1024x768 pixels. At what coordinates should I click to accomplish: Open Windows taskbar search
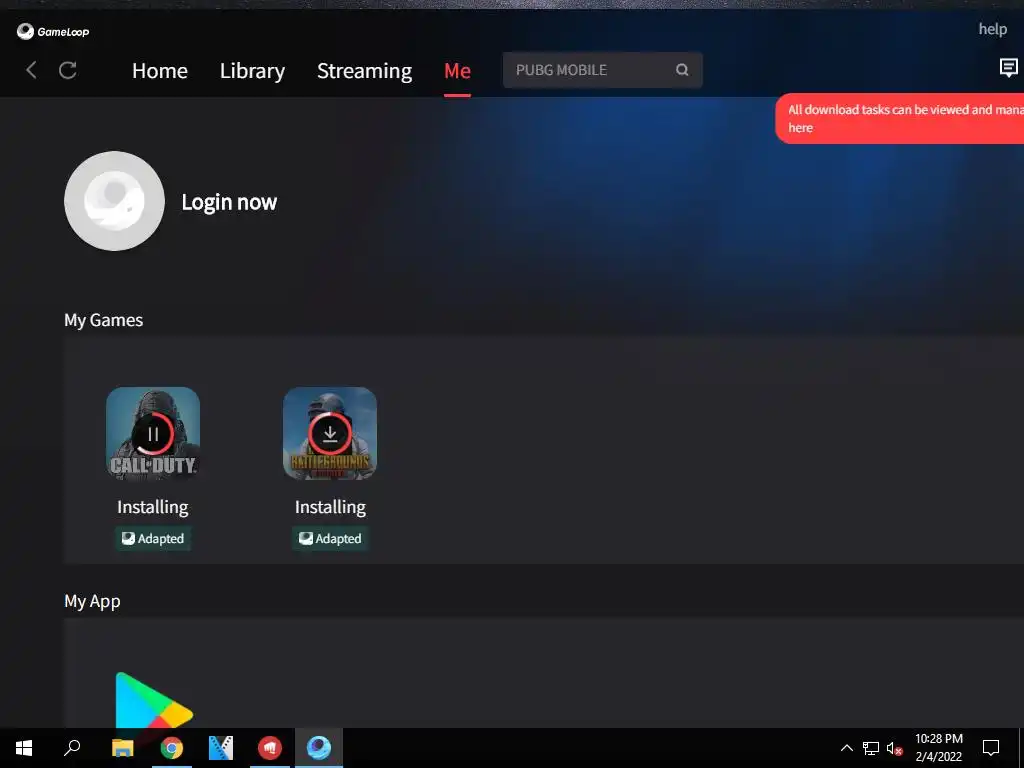click(x=72, y=748)
